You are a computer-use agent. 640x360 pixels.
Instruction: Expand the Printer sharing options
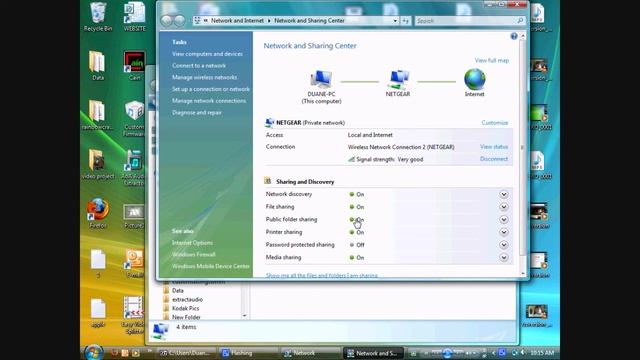click(504, 232)
